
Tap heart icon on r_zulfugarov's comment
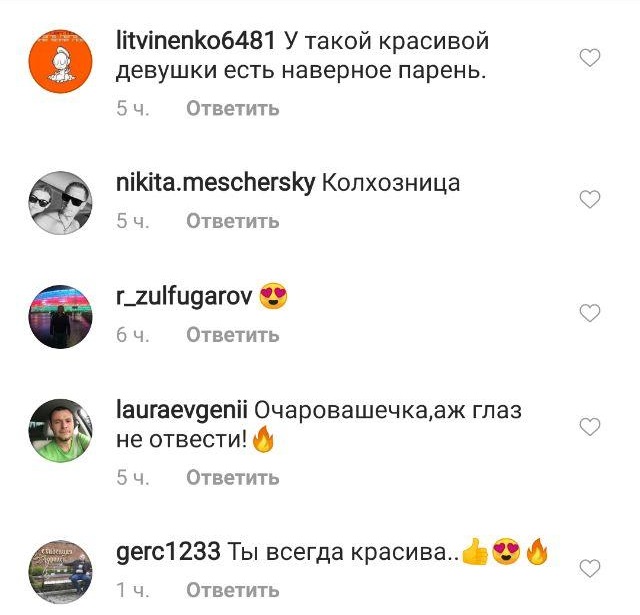point(590,313)
